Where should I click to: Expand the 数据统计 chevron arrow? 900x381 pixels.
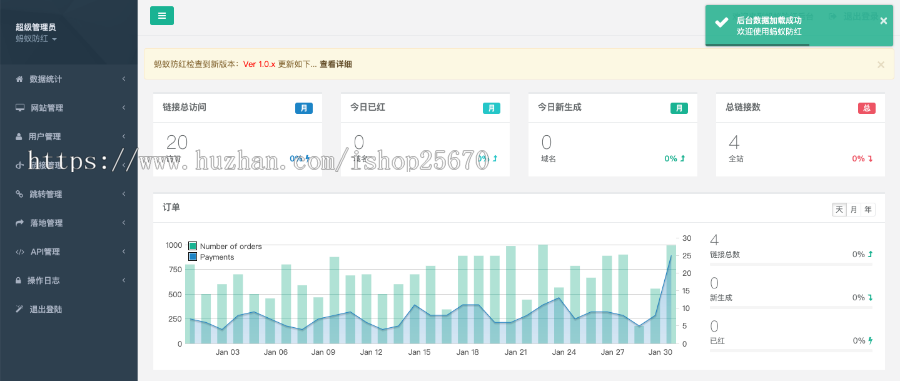[123, 79]
